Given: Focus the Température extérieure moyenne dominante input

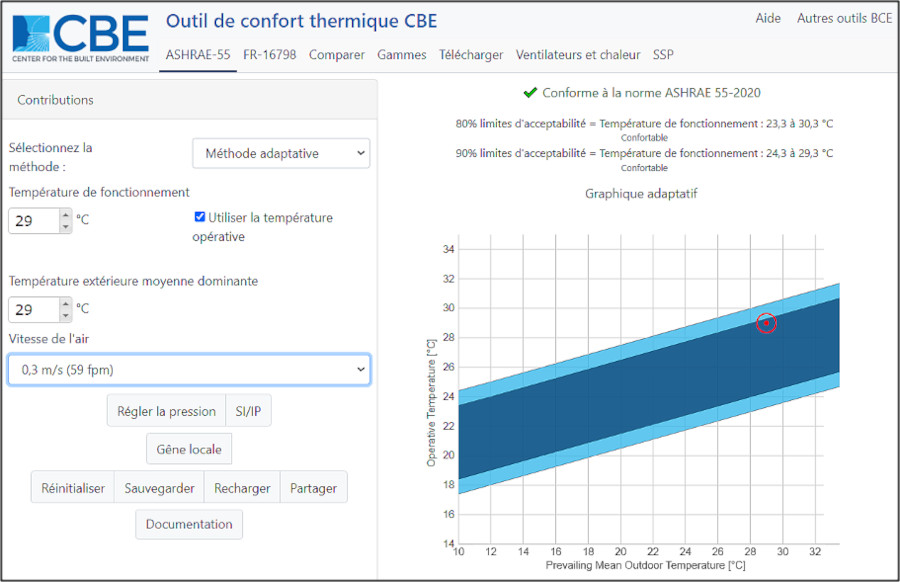Looking at the screenshot, I should [34, 310].
